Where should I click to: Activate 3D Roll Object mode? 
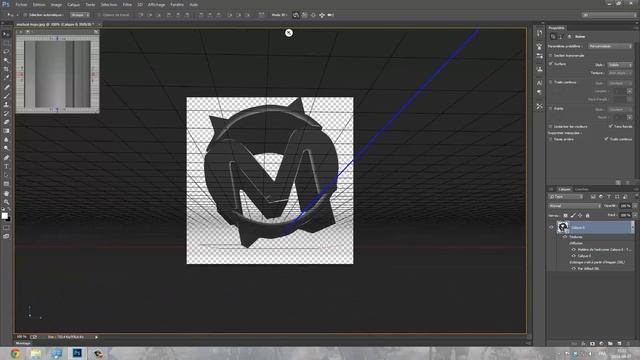pos(304,15)
